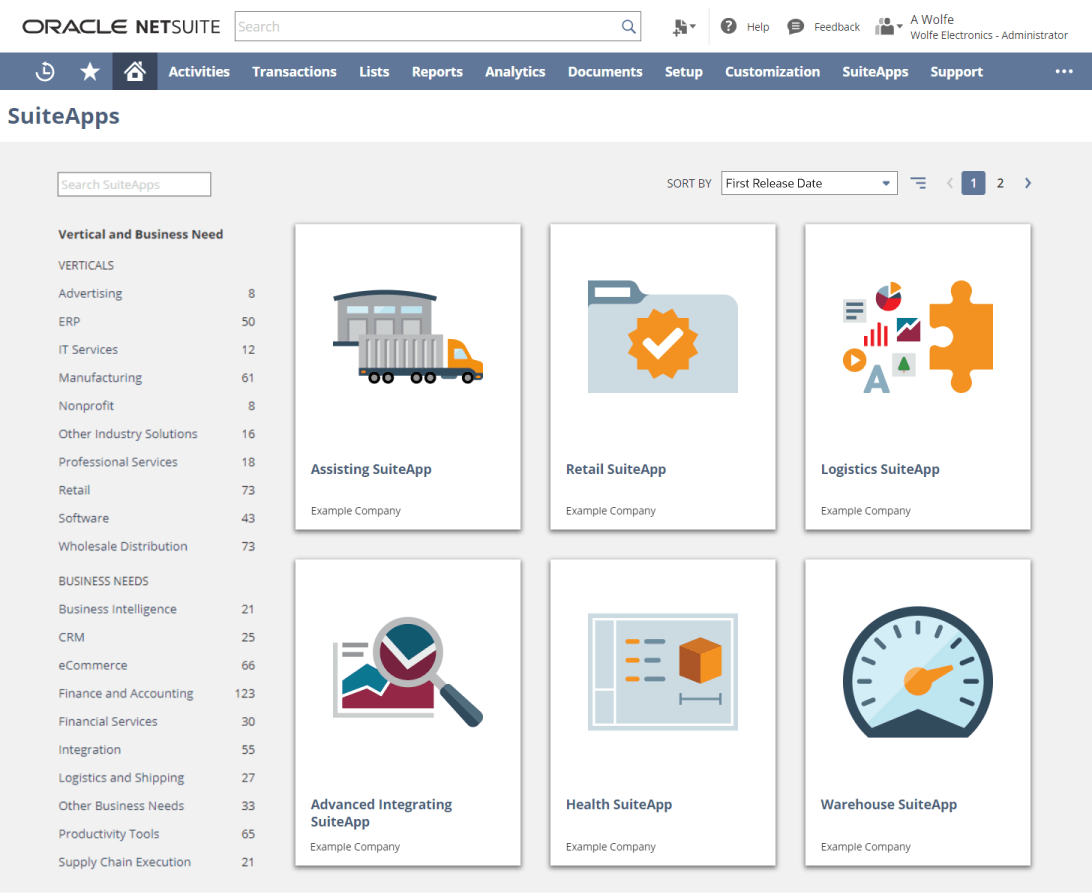This screenshot has height=893, width=1092.
Task: Open the Warehouse SuiteApp gauge image
Action: click(x=918, y=671)
